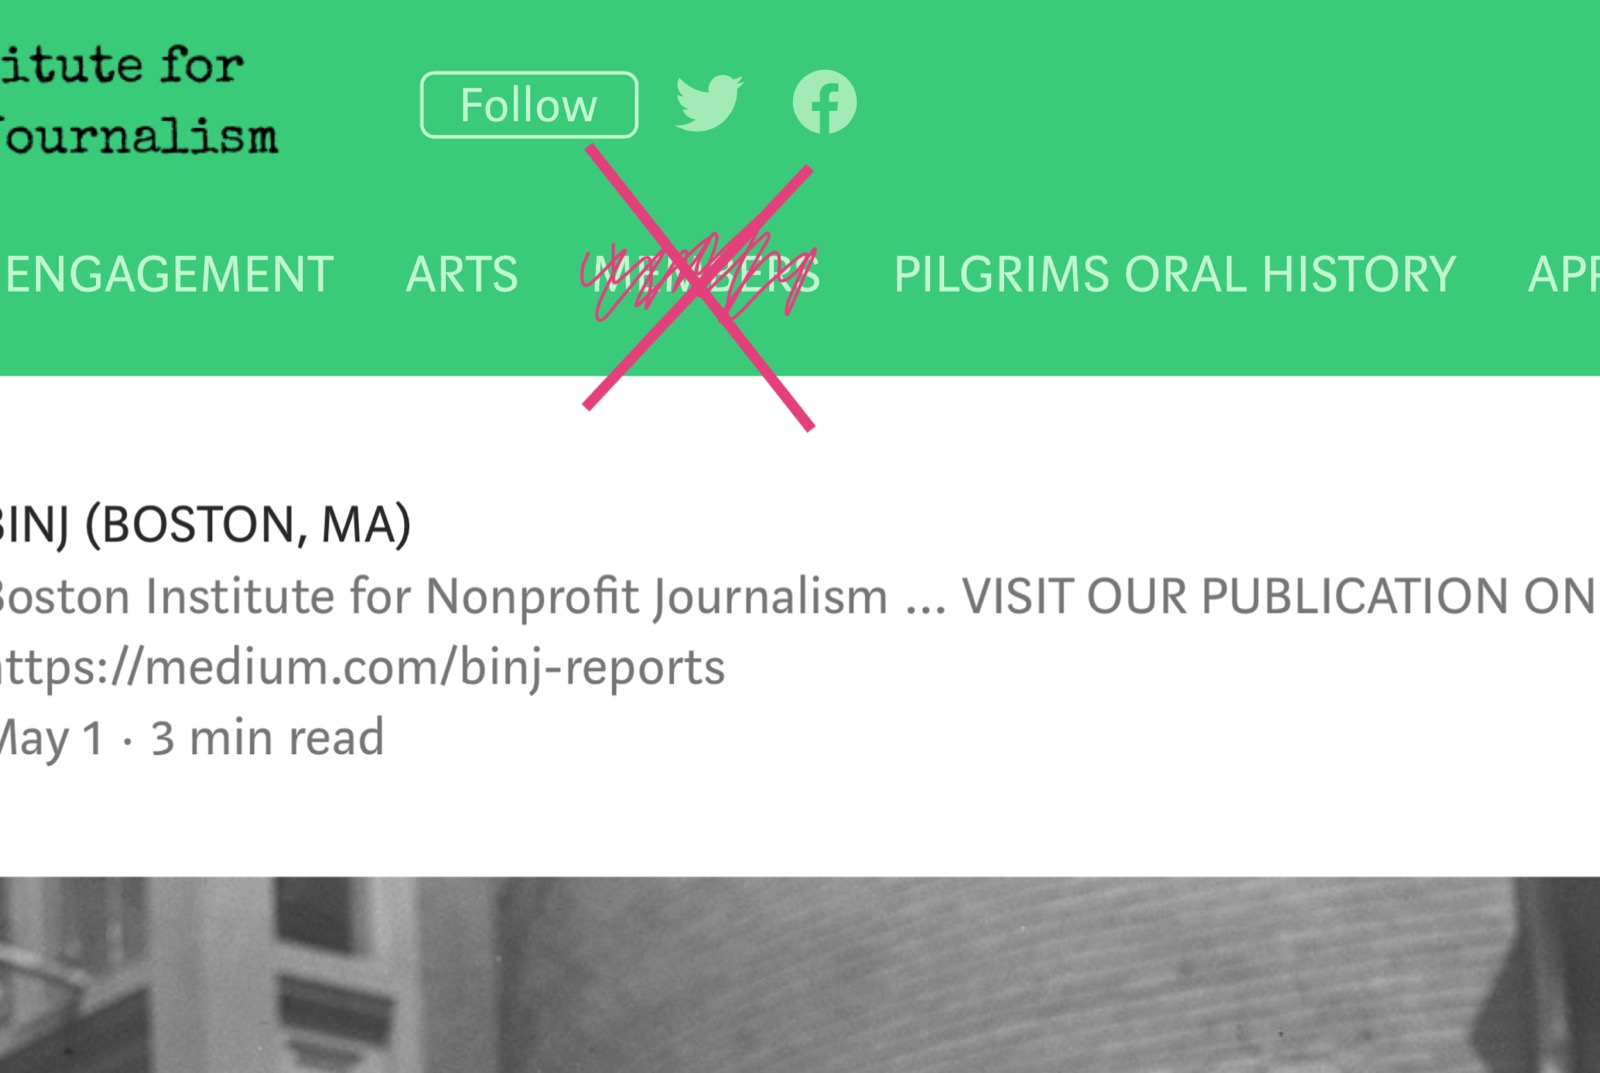1600x1073 pixels.
Task: Select the cut-off APP nav item at the right edge
Action: [x=1564, y=274]
